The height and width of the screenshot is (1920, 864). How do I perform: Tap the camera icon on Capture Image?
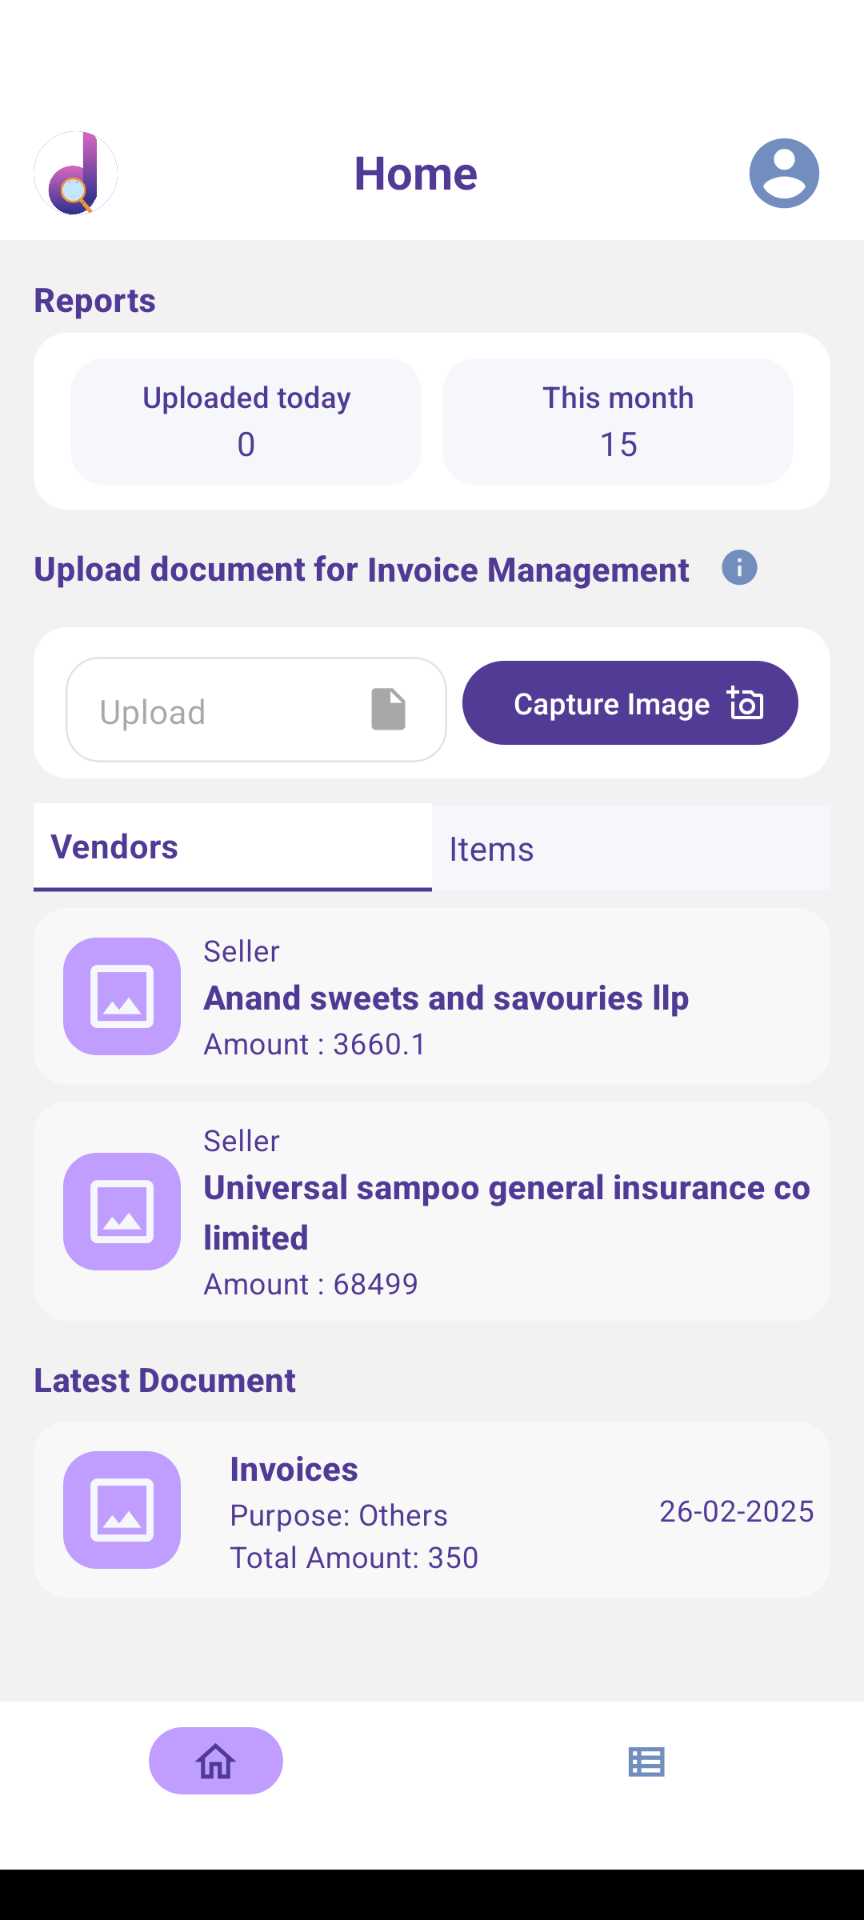(746, 703)
